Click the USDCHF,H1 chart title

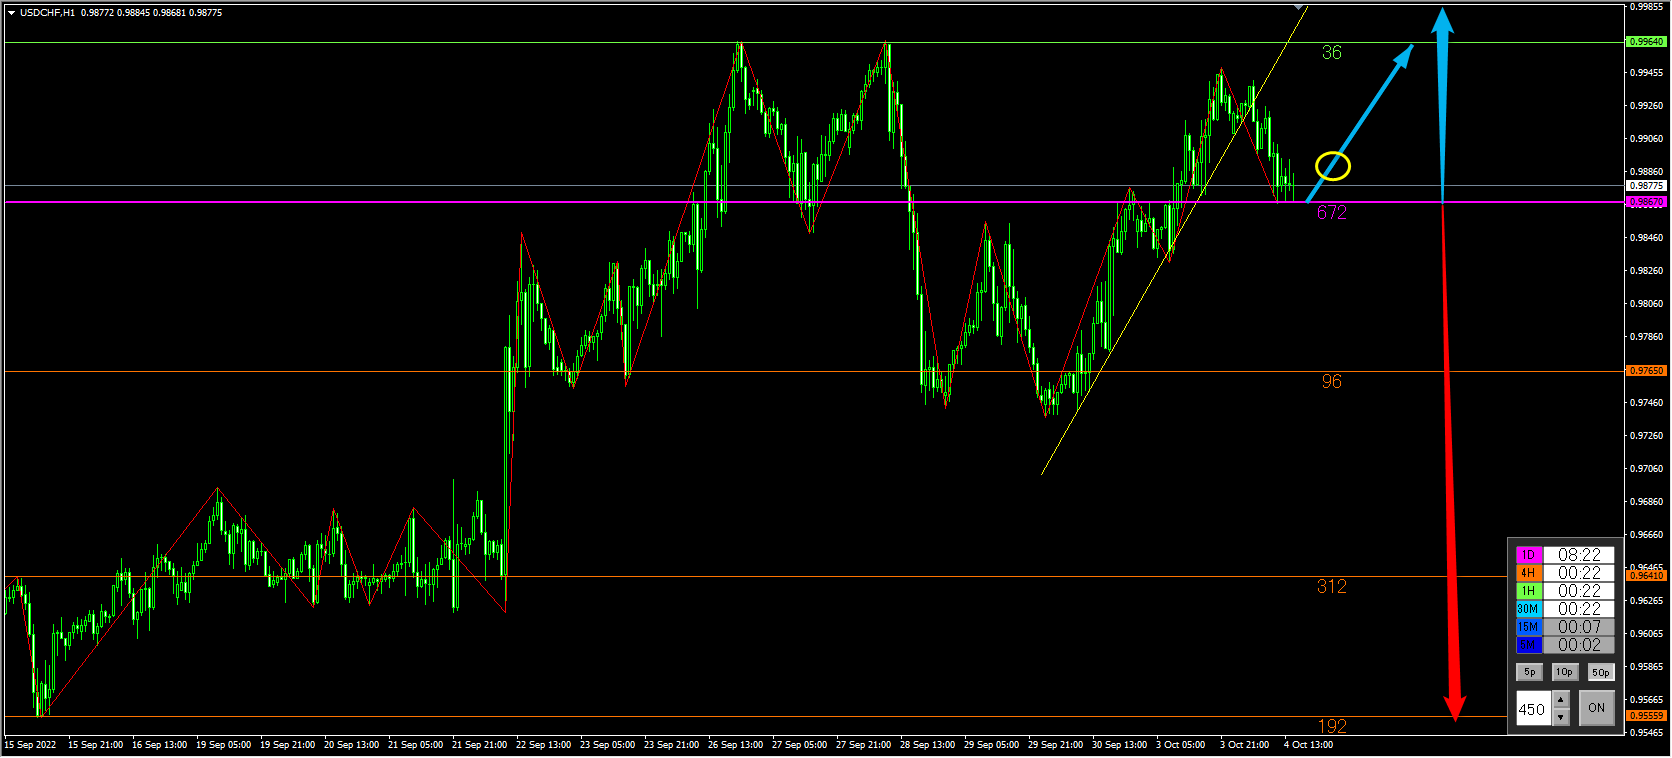tap(47, 13)
